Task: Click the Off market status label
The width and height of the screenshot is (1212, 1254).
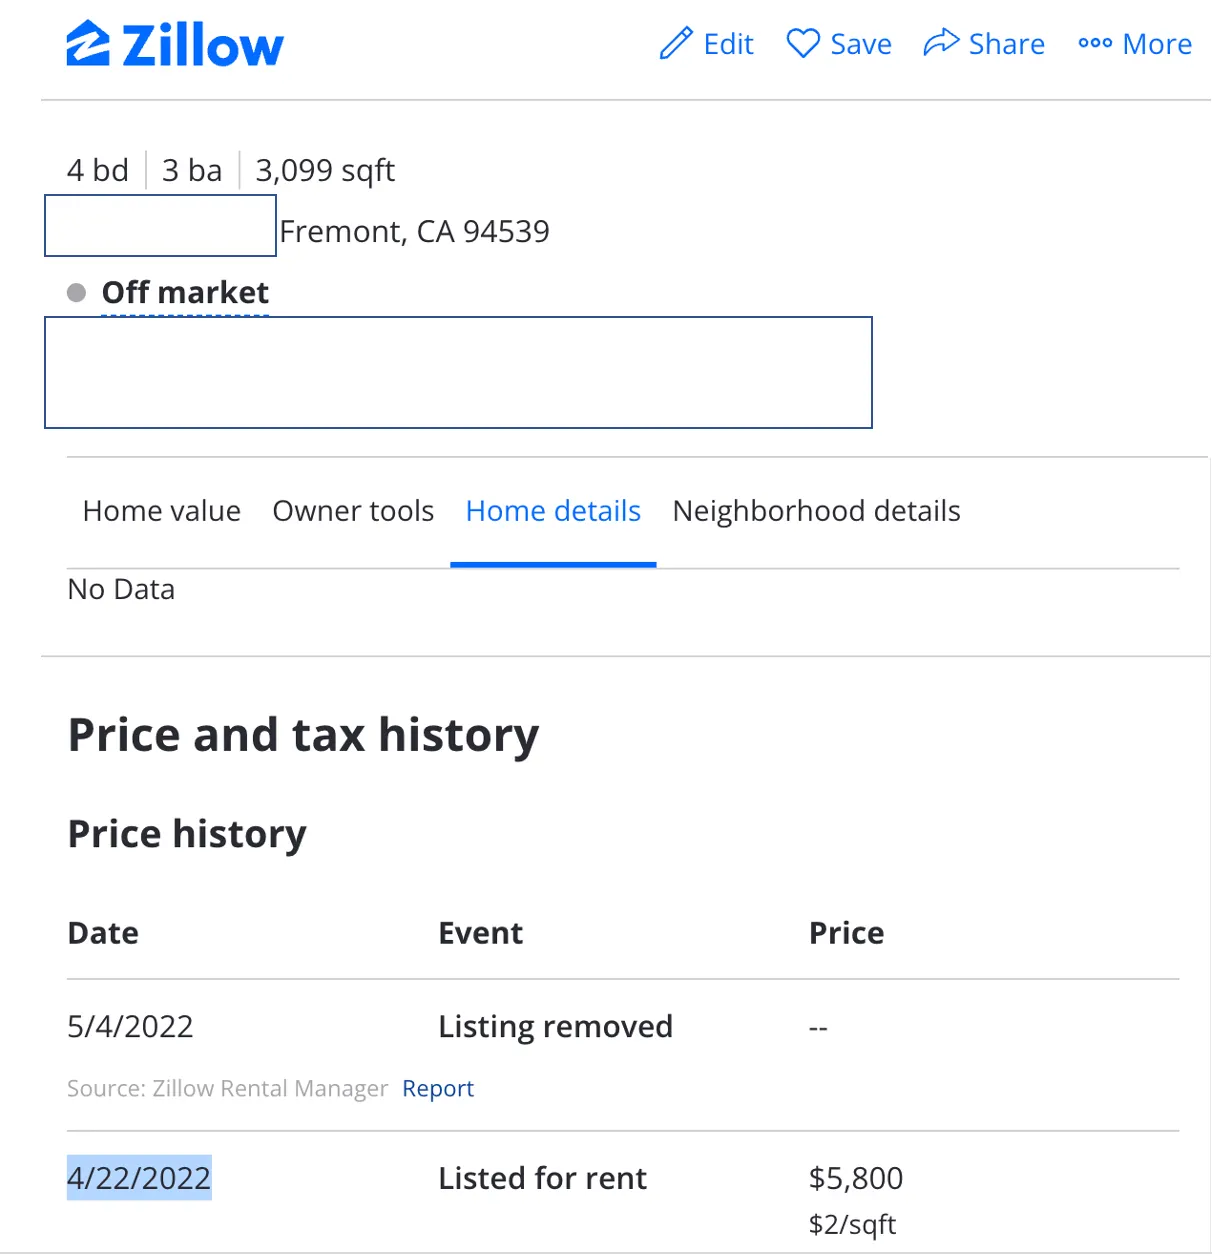Action: (x=185, y=292)
